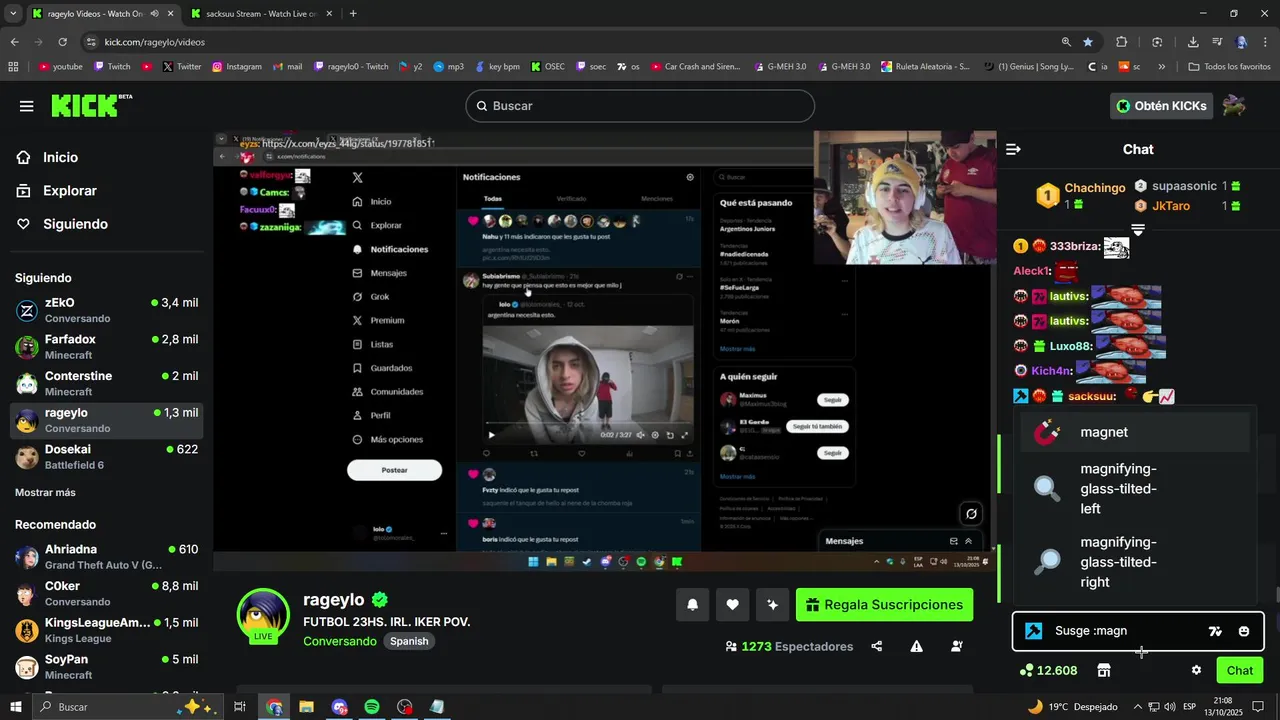Go back to the previous page
Viewport: 1280px width, 720px height.
tap(14, 42)
